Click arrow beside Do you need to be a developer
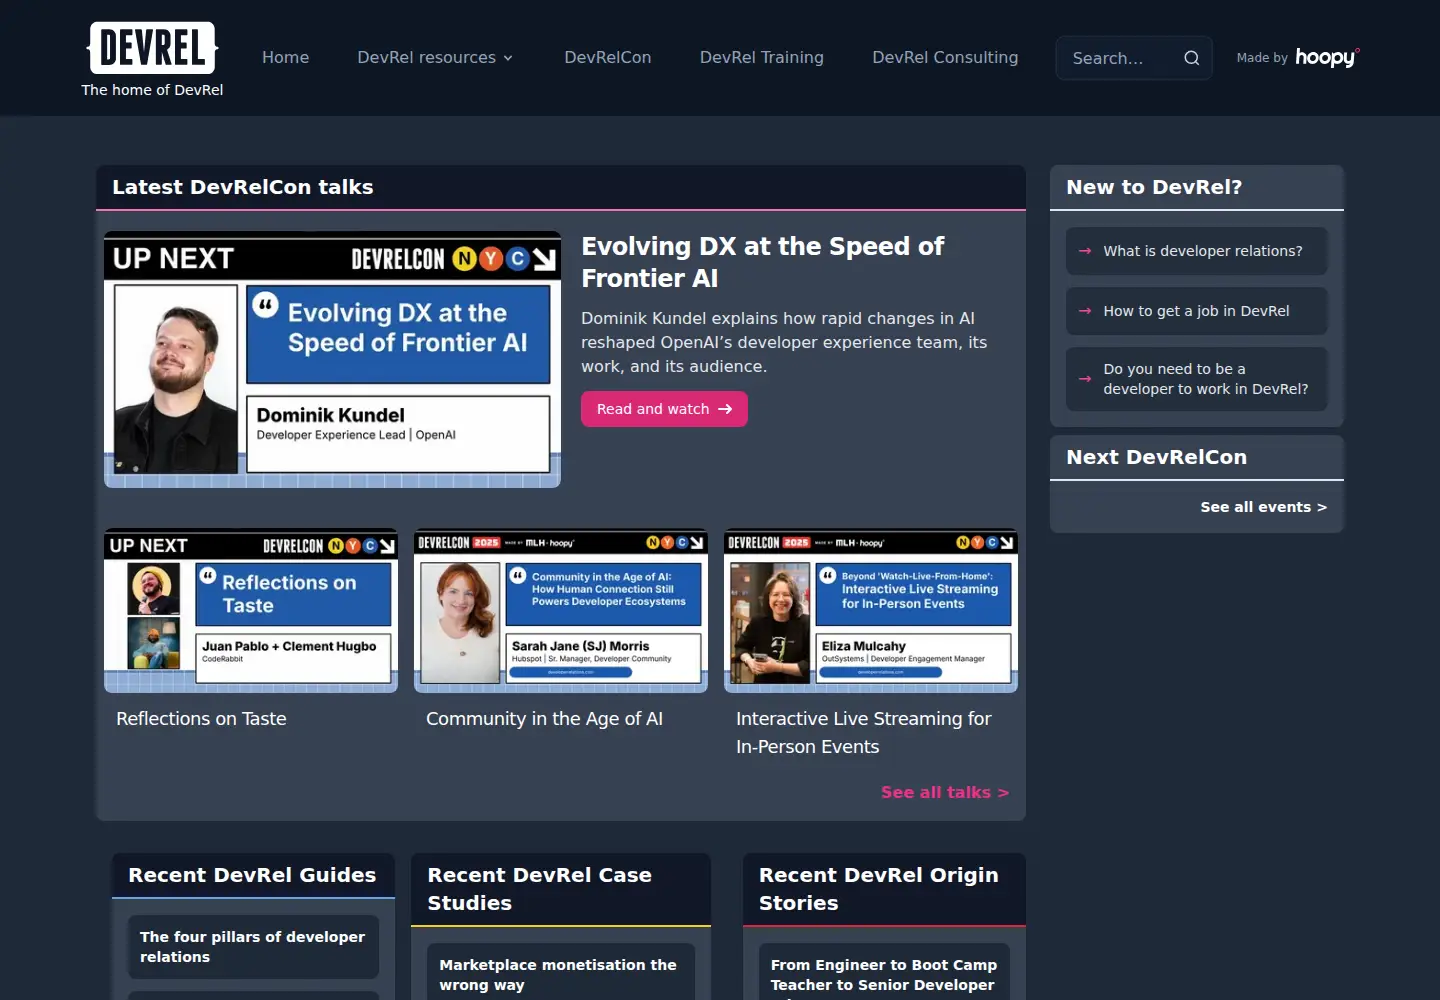 pos(1084,379)
